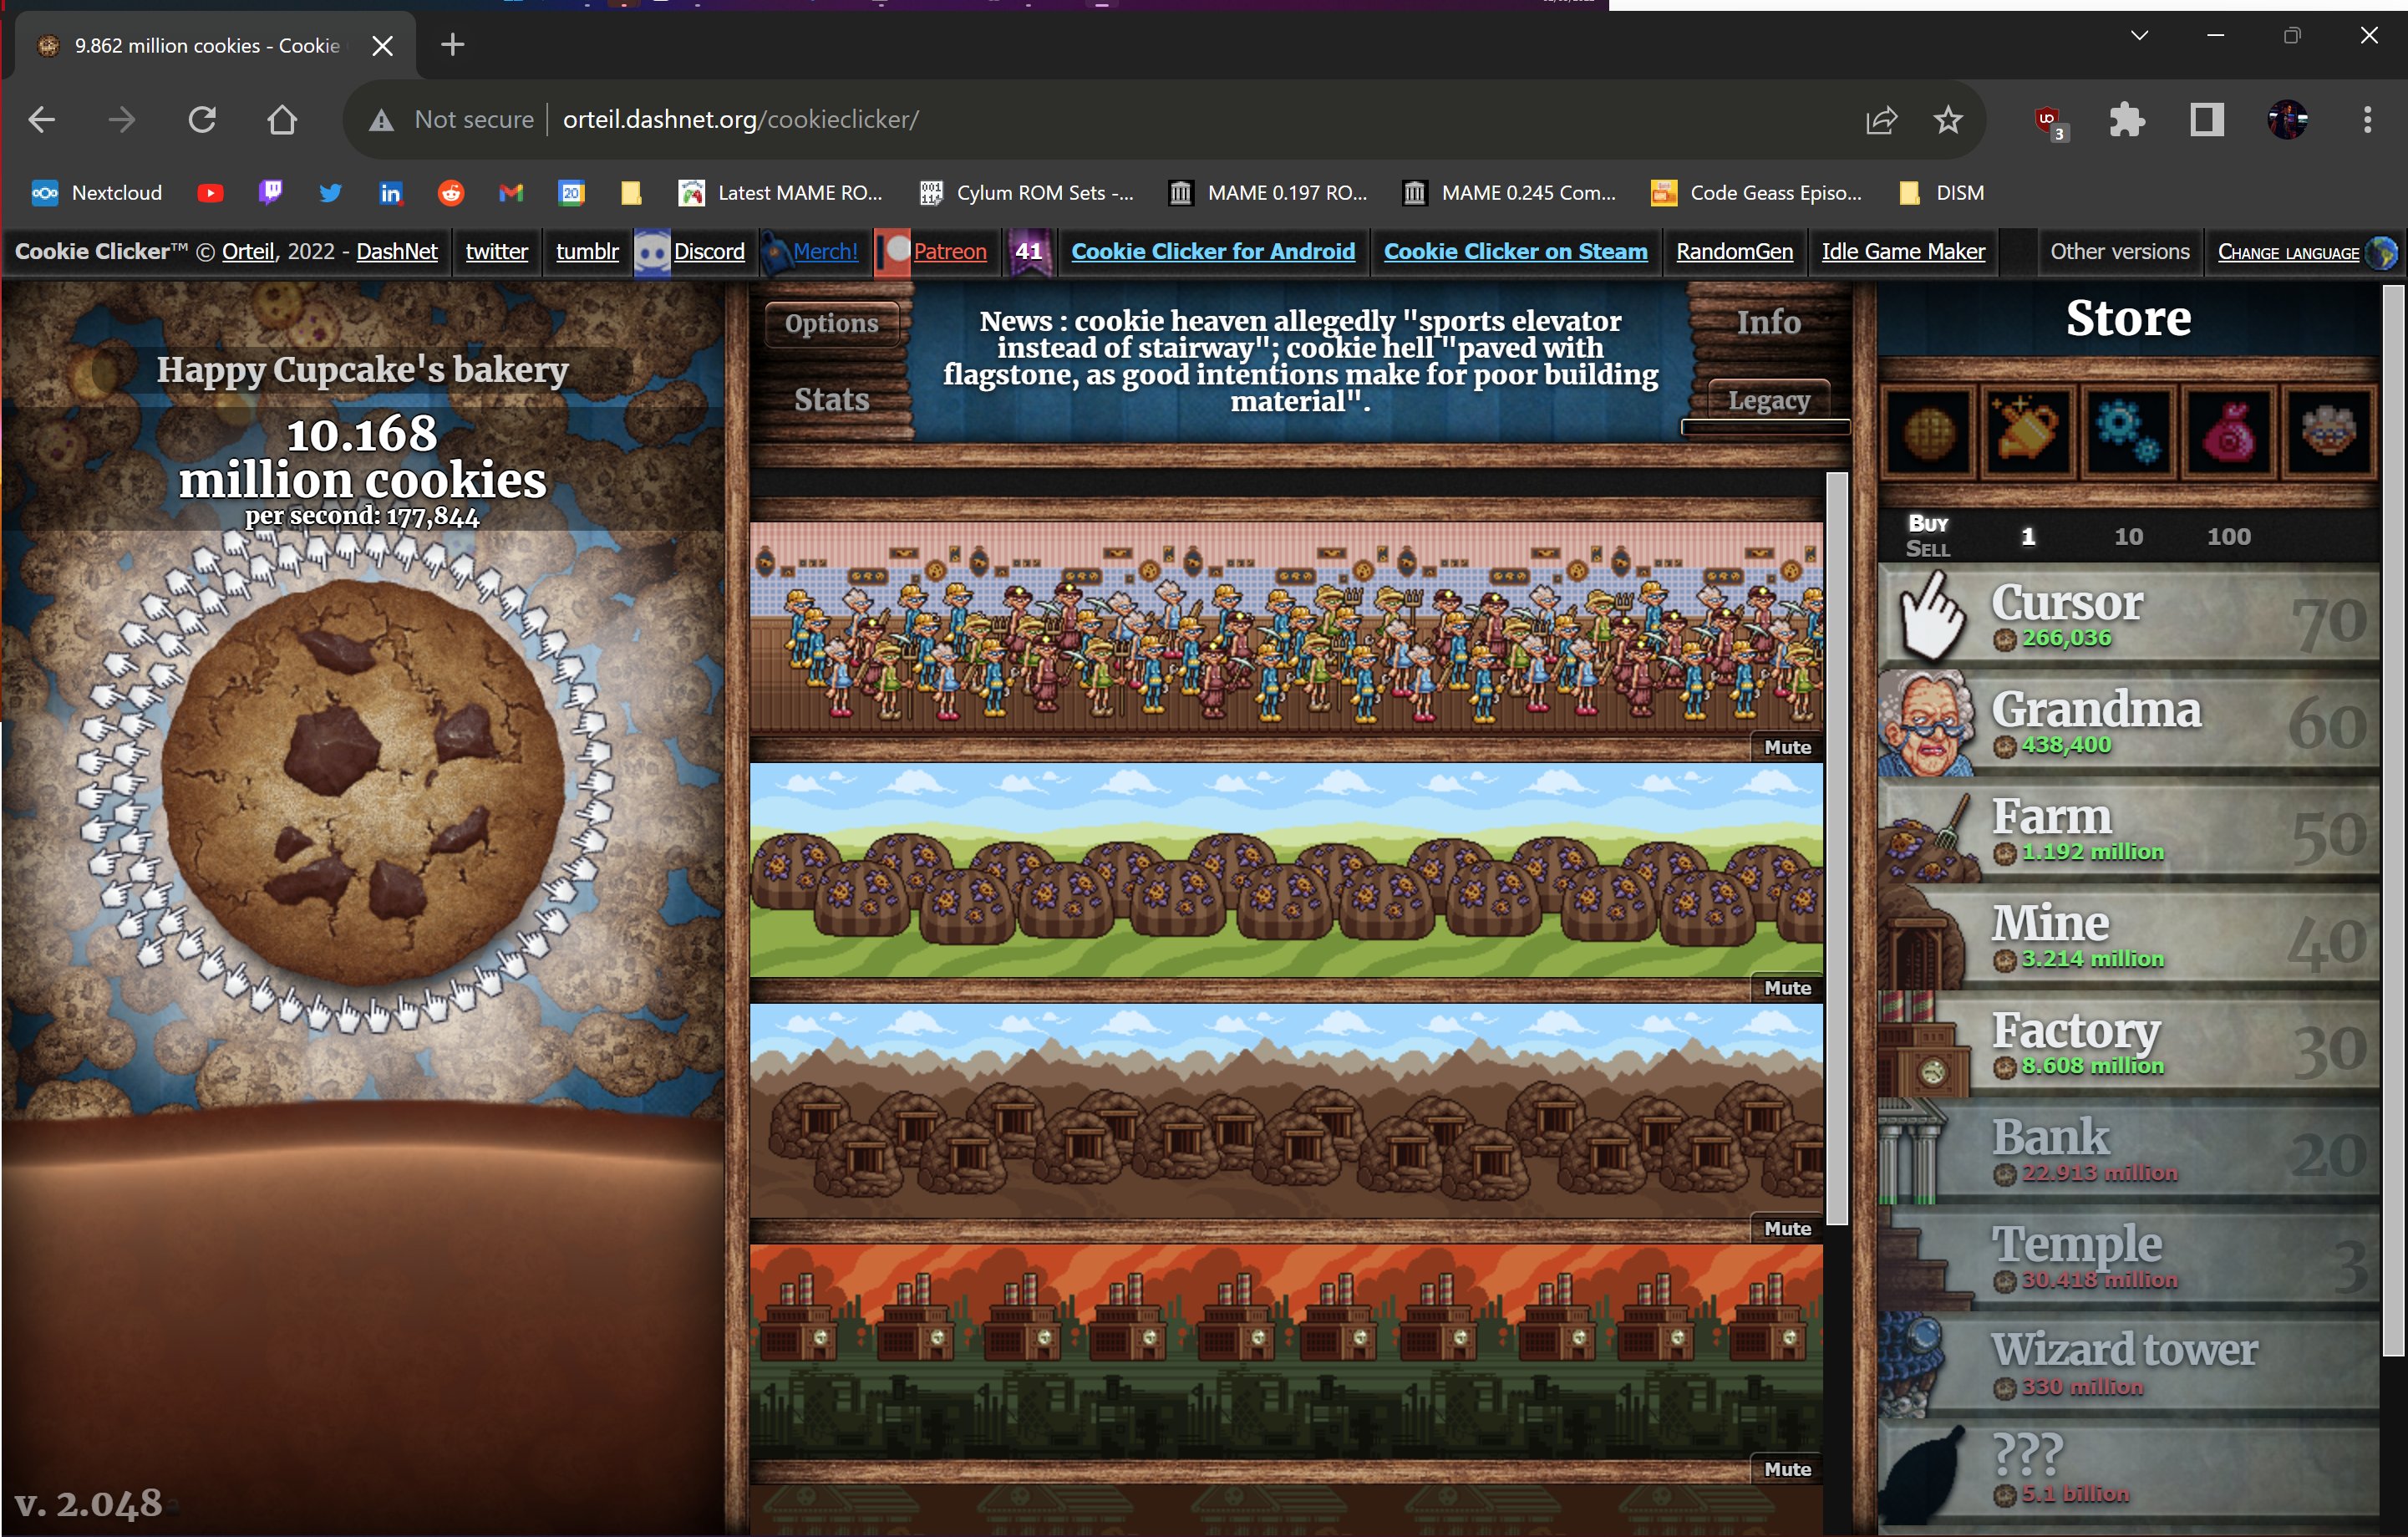Set bulk buy amount to 100
Screen dimensions: 2408x1537
click(x=2228, y=536)
